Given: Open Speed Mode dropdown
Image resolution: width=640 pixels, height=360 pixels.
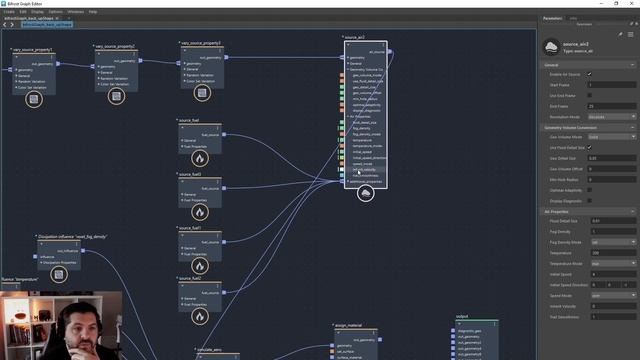Looking at the screenshot, I should click(x=613, y=296).
